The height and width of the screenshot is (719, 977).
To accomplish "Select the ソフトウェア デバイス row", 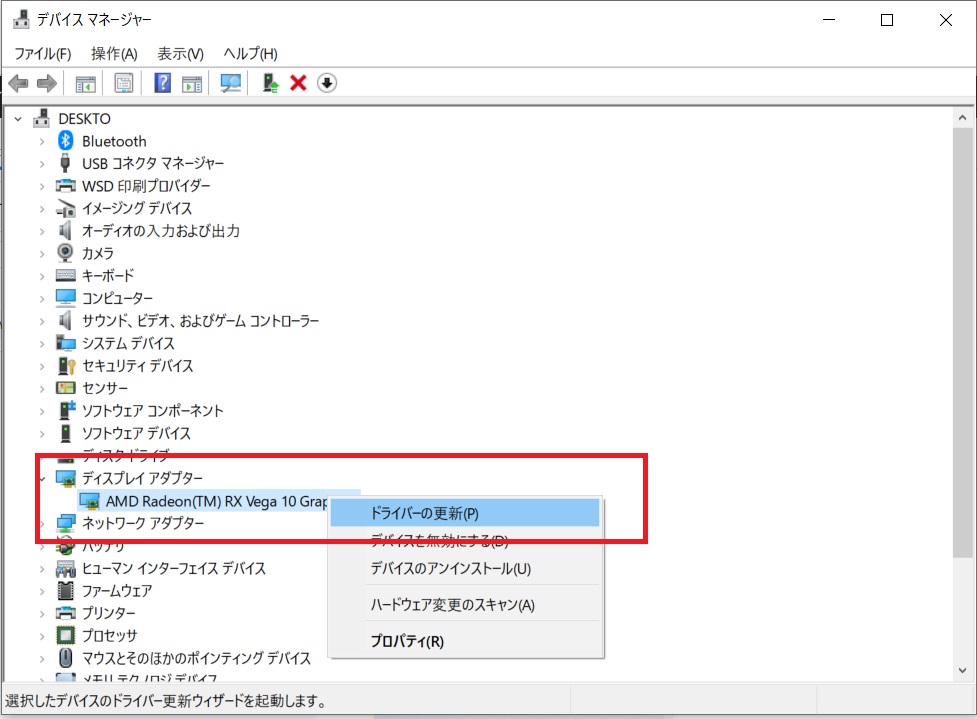I will [x=136, y=433].
